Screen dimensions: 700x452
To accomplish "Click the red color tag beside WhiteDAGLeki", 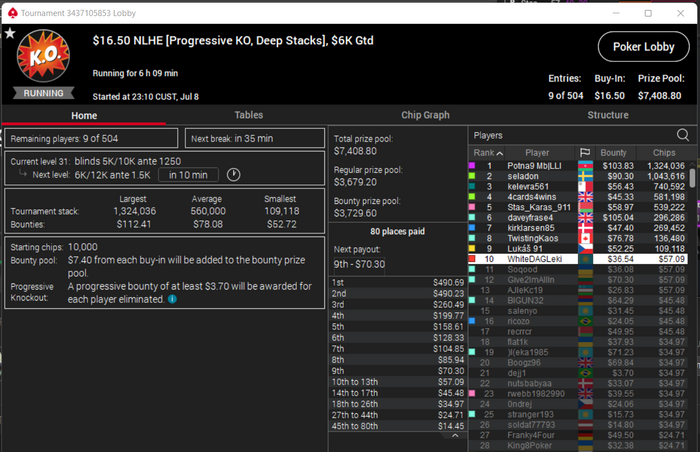I will (x=472, y=259).
